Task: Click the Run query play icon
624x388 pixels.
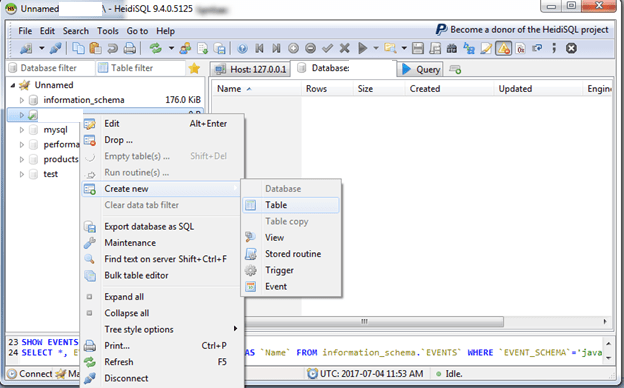Action: tap(362, 49)
